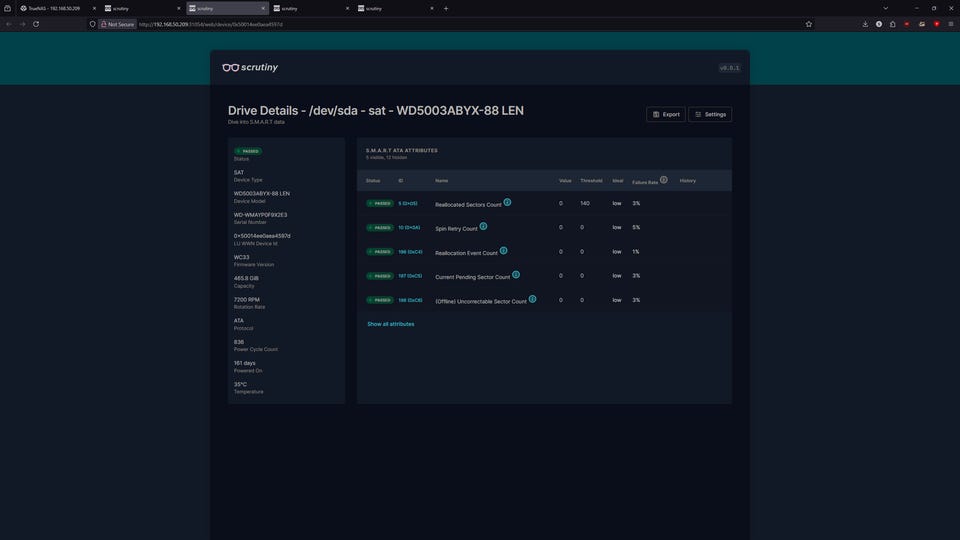Reload the page with browser refresh button
The height and width of the screenshot is (540, 960).
click(36, 24)
